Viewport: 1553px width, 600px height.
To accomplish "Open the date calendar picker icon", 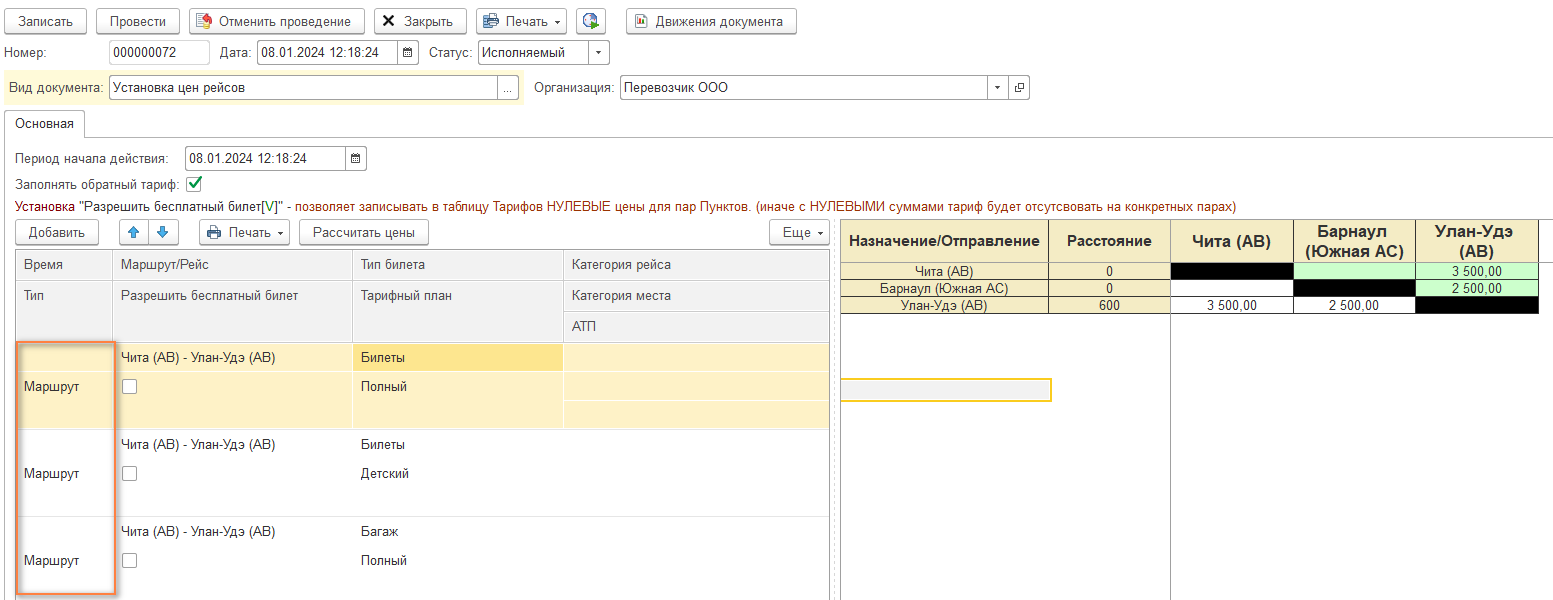I will [408, 53].
